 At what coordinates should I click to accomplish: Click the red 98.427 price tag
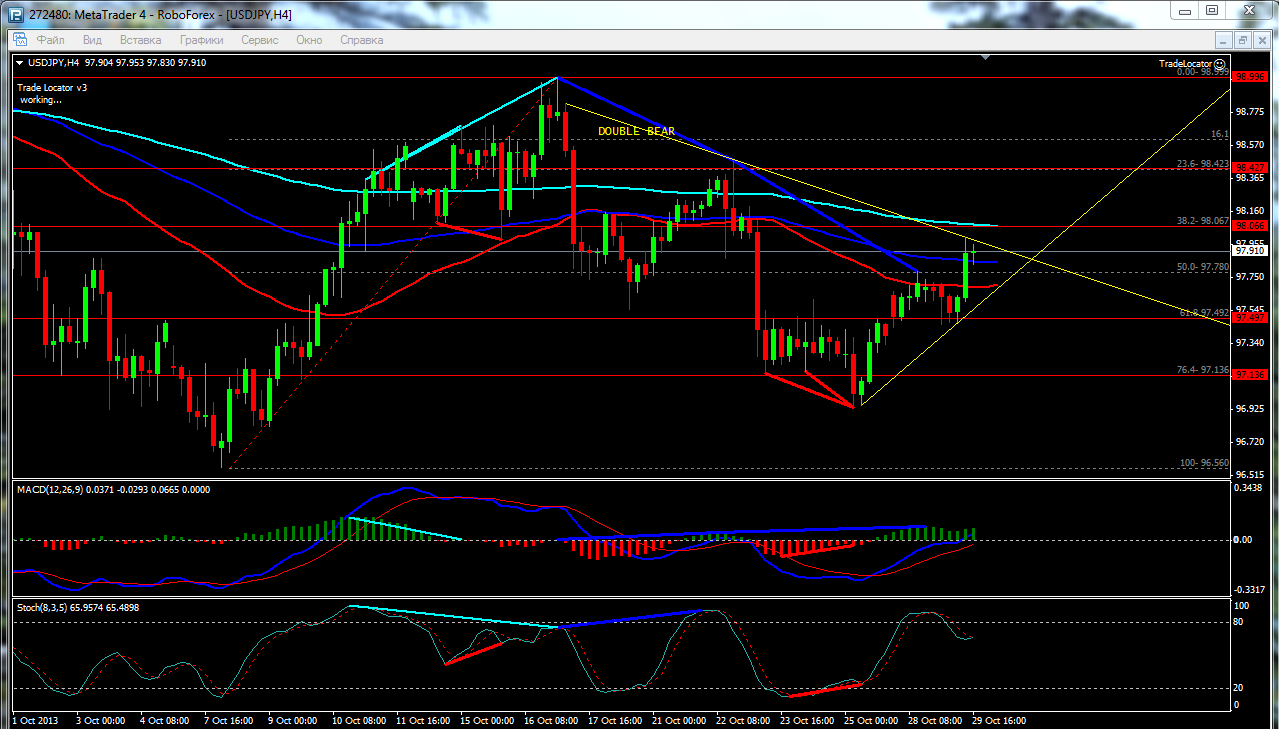click(1248, 168)
